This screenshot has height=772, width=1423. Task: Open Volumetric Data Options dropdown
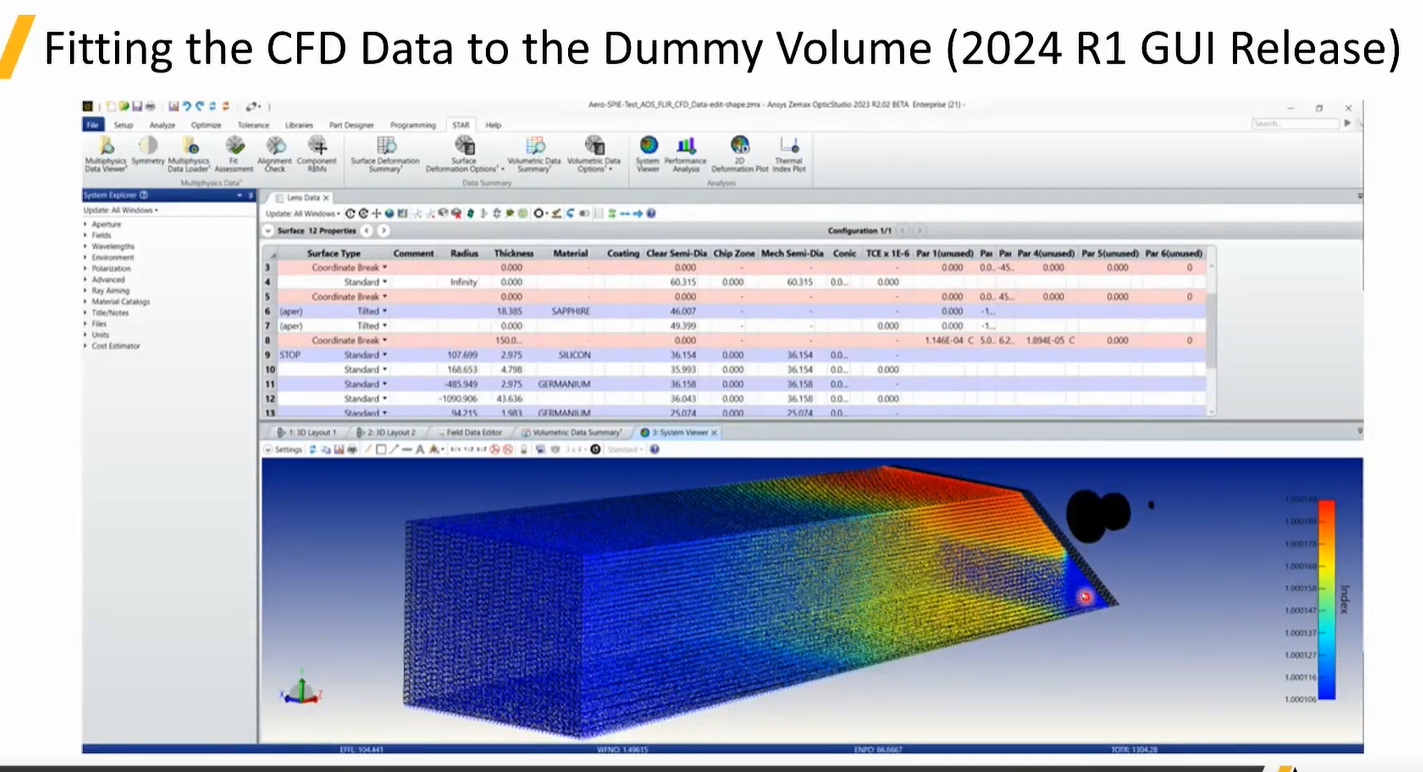[594, 155]
